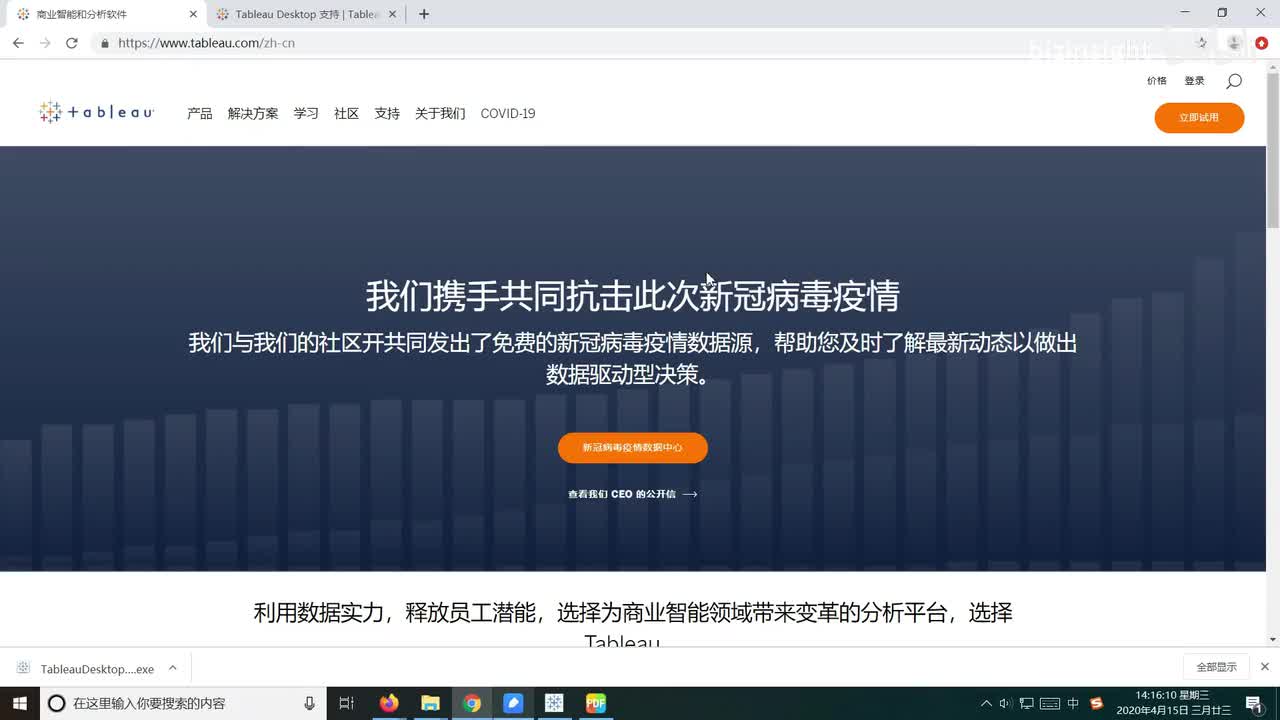Open the 关于我们 navigation menu
The width and height of the screenshot is (1280, 720).
(x=440, y=114)
